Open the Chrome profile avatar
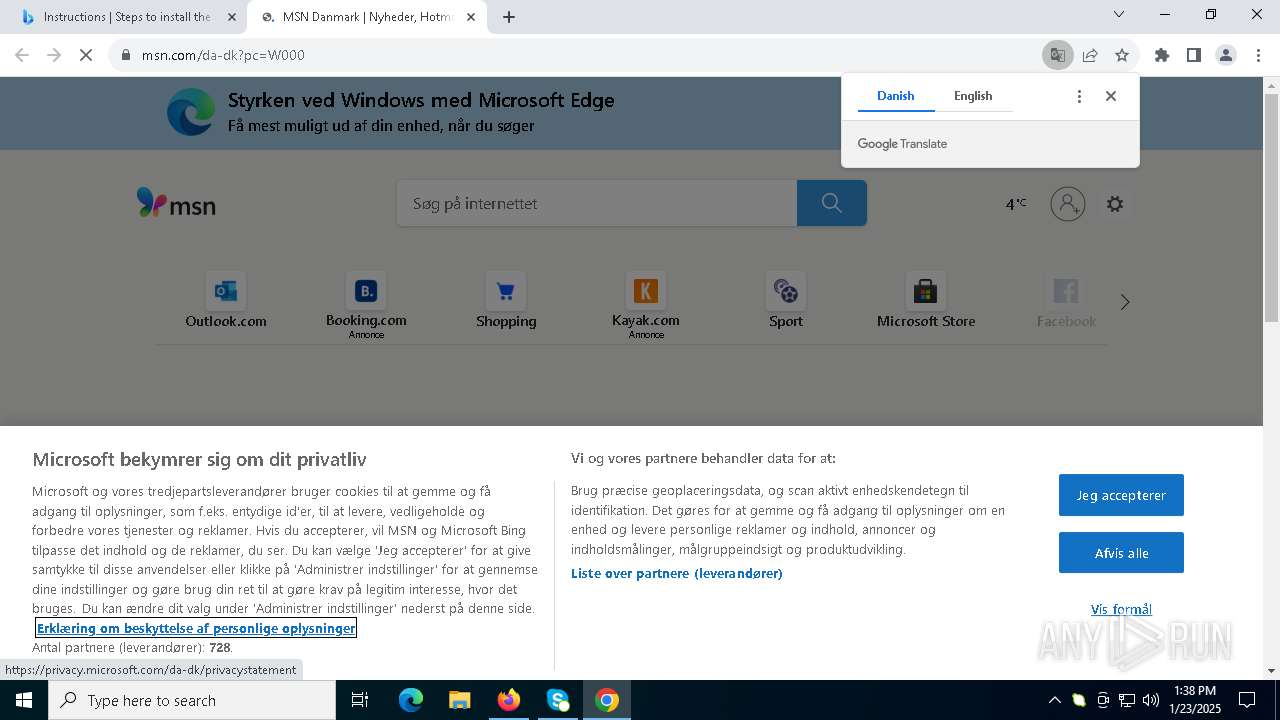The height and width of the screenshot is (720, 1280). [x=1225, y=55]
